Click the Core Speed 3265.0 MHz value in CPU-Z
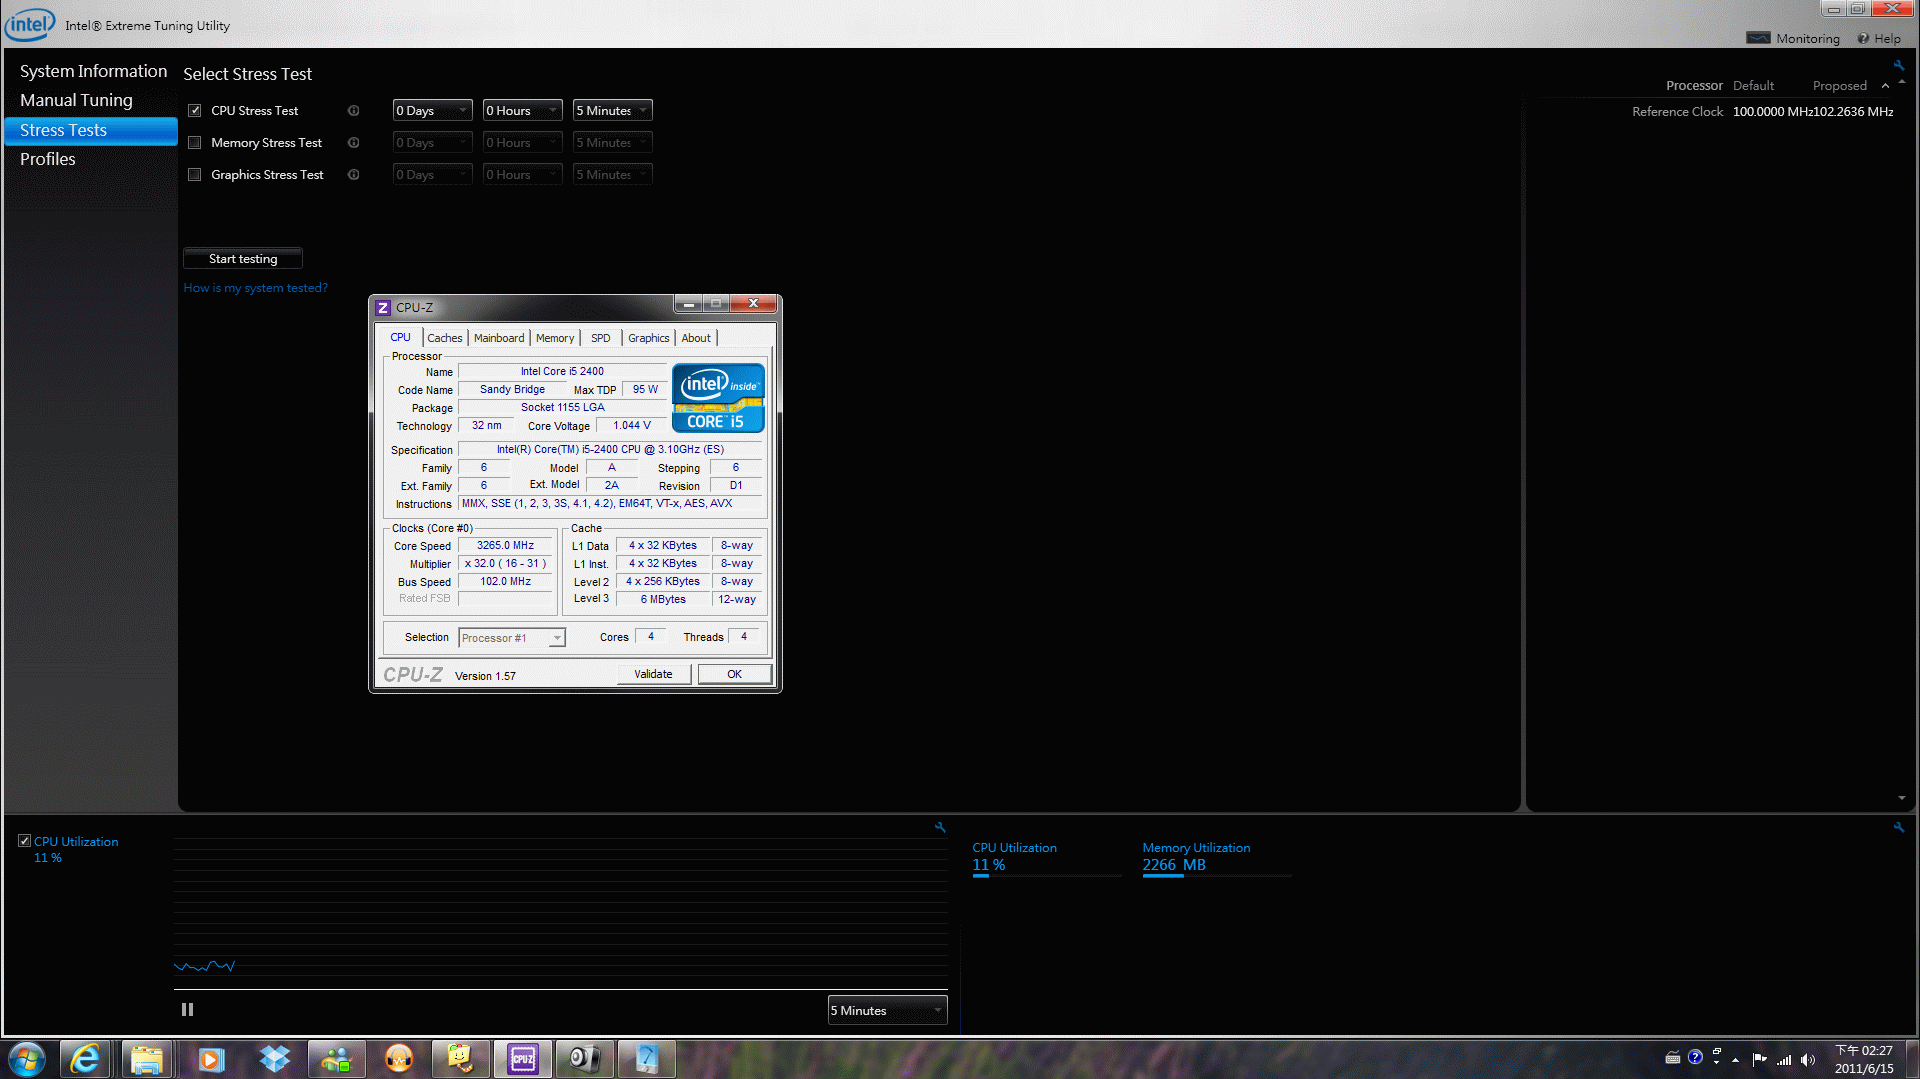This screenshot has height=1079, width=1920. 505,546
